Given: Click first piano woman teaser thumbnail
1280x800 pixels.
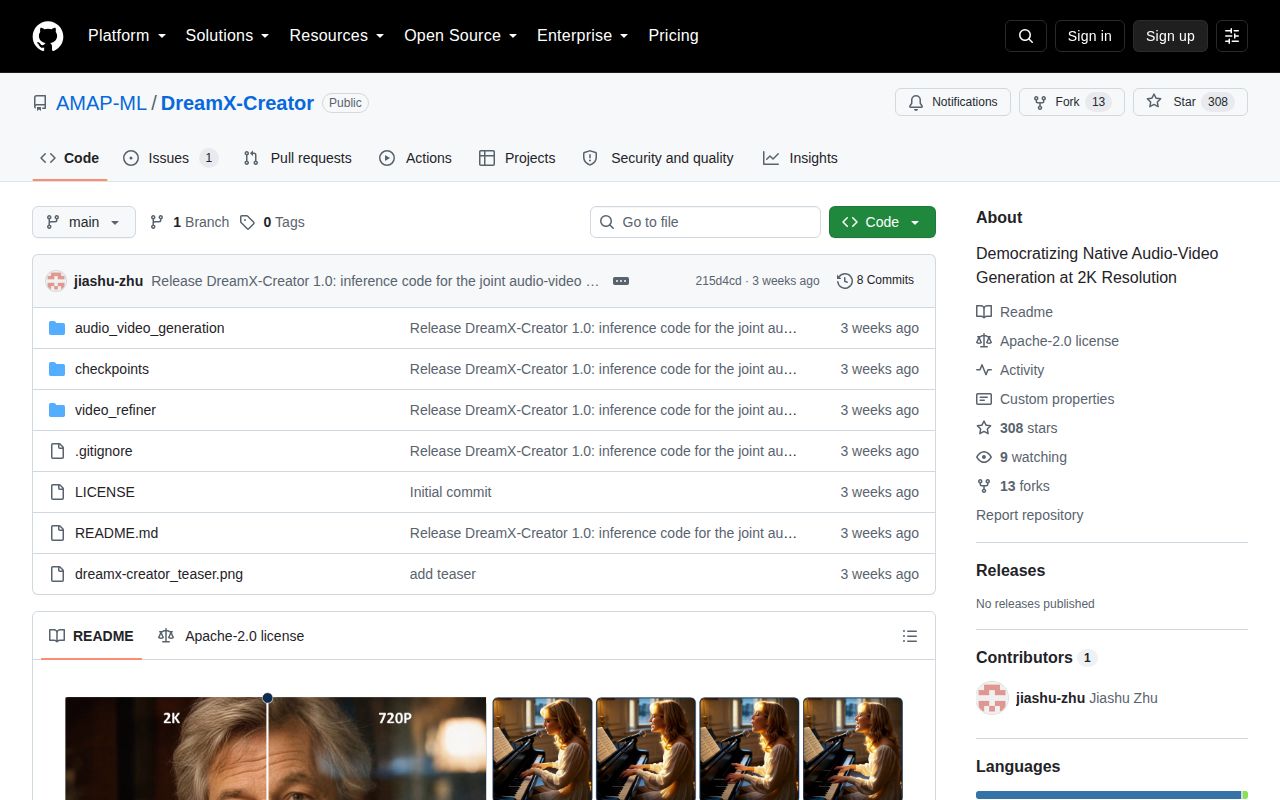Looking at the screenshot, I should [542, 748].
